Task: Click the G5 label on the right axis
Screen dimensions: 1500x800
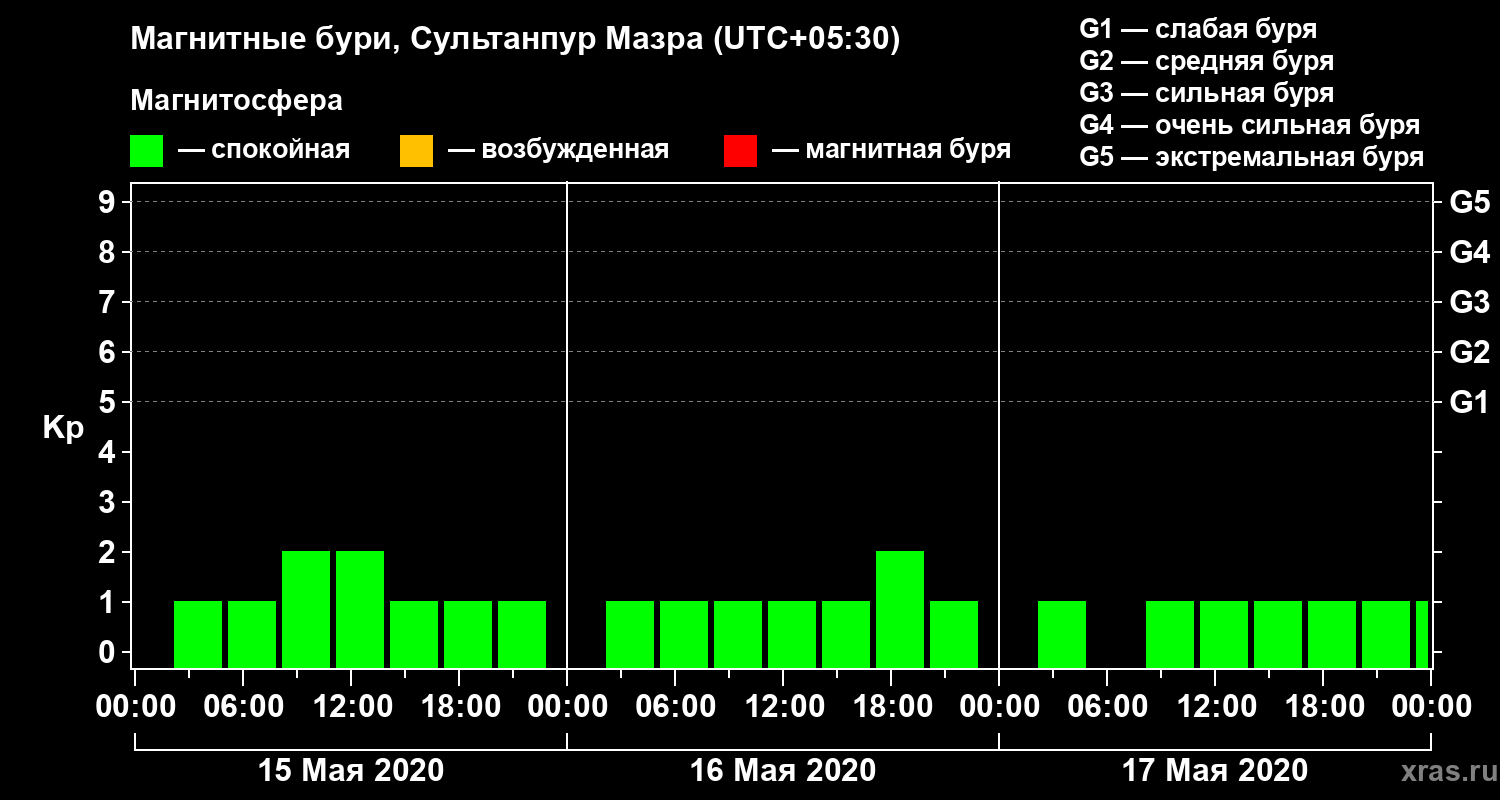Action: tap(1470, 202)
